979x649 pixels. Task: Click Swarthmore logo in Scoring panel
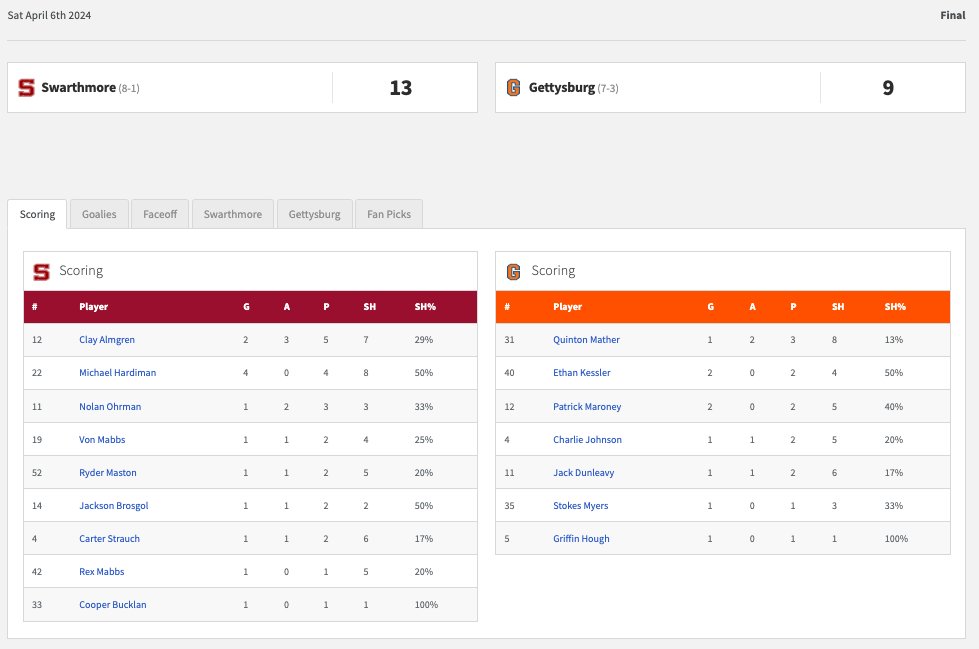[x=41, y=272]
